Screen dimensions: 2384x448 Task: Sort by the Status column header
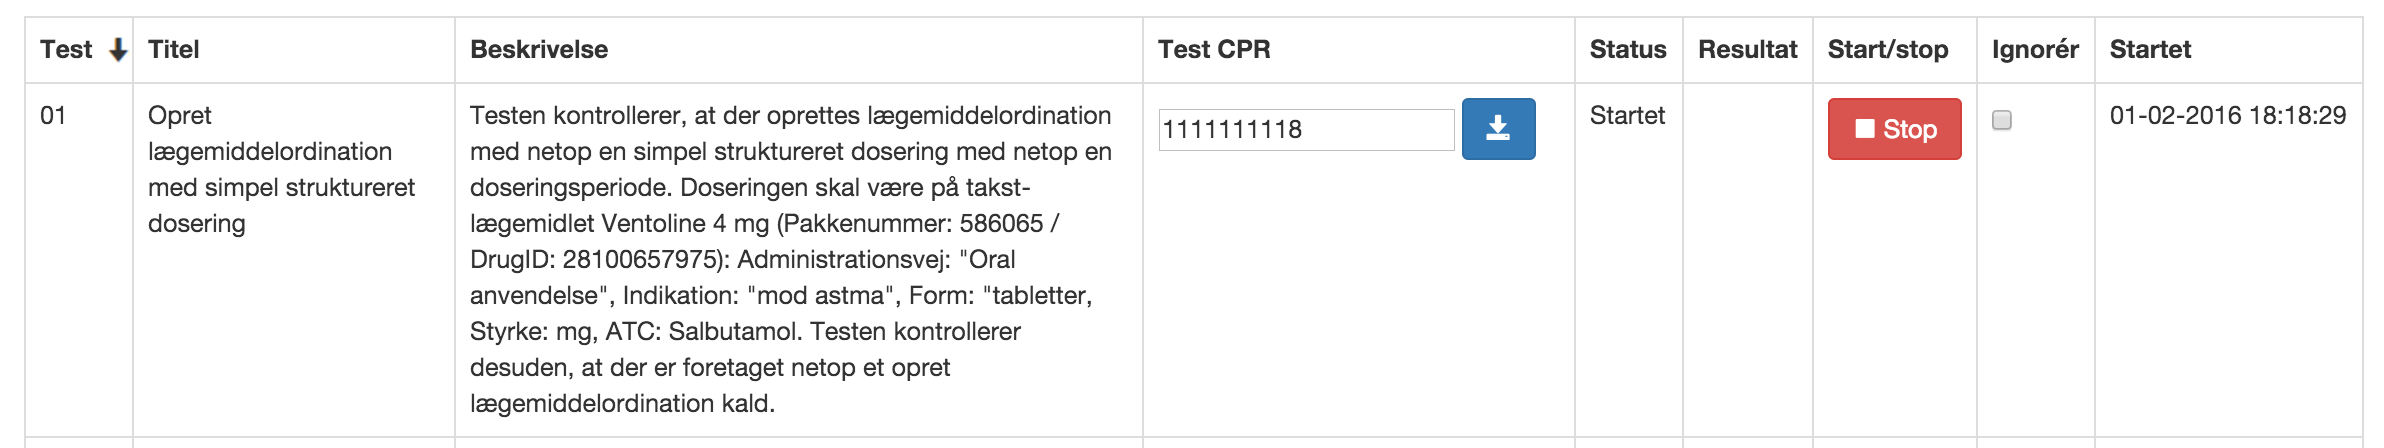coord(1628,50)
